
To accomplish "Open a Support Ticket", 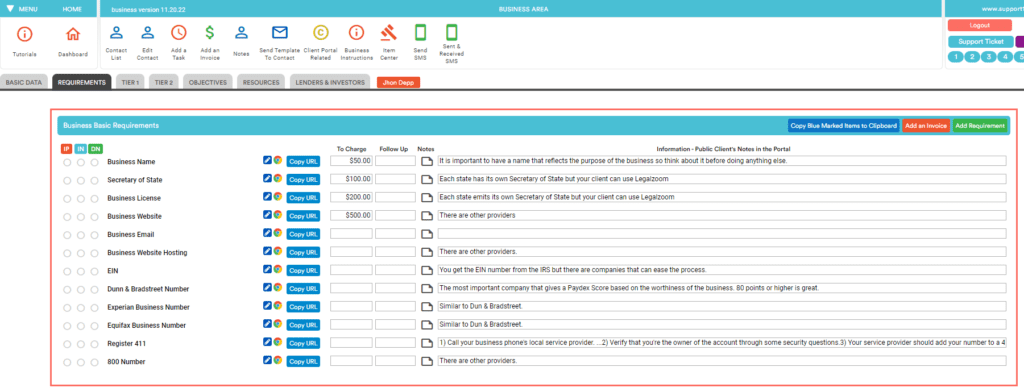I will (980, 41).
